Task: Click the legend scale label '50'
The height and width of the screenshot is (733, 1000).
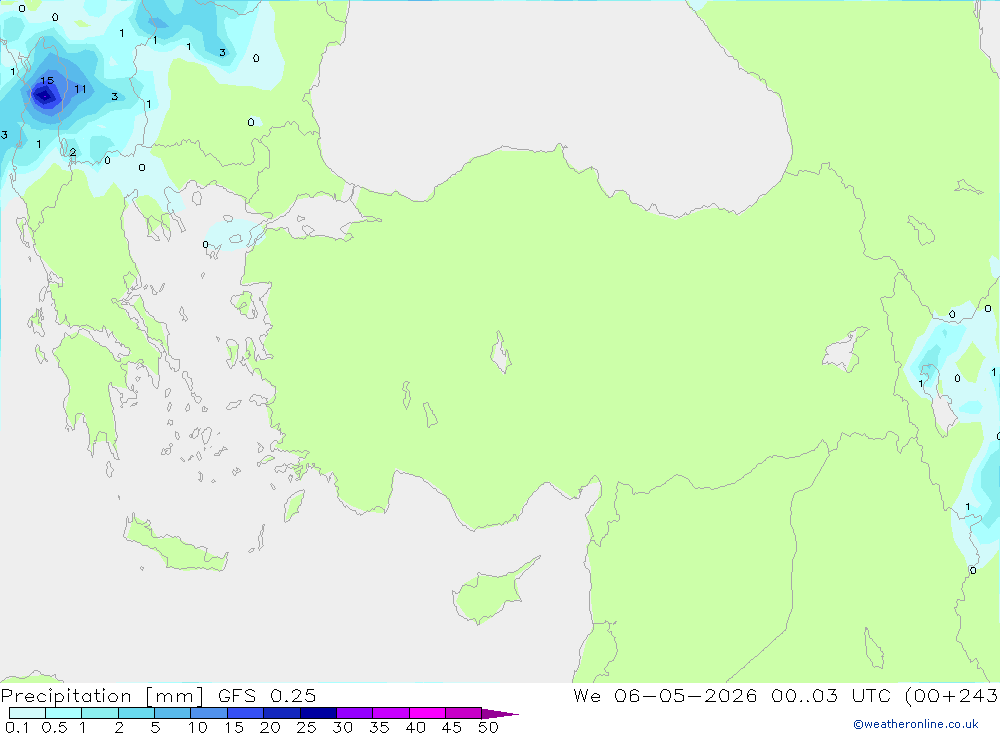Action: click(488, 727)
